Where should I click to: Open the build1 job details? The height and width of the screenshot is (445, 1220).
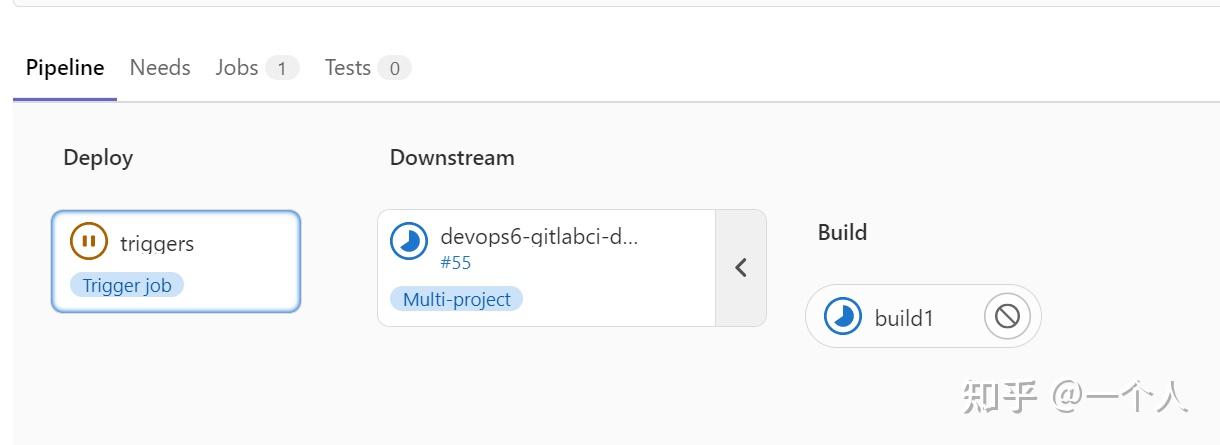[x=904, y=318]
